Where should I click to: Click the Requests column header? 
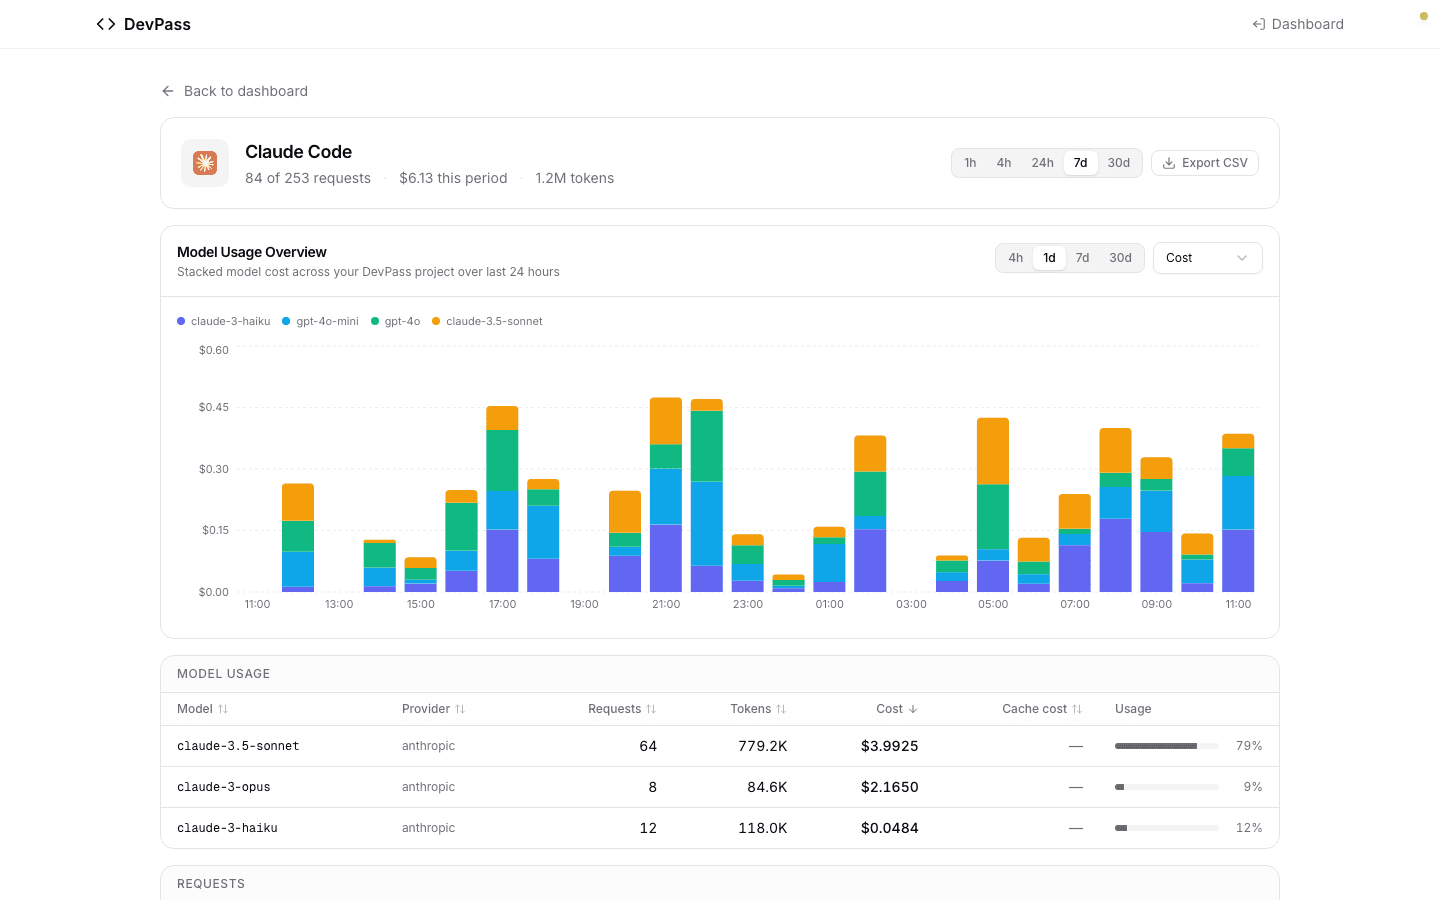(x=622, y=709)
